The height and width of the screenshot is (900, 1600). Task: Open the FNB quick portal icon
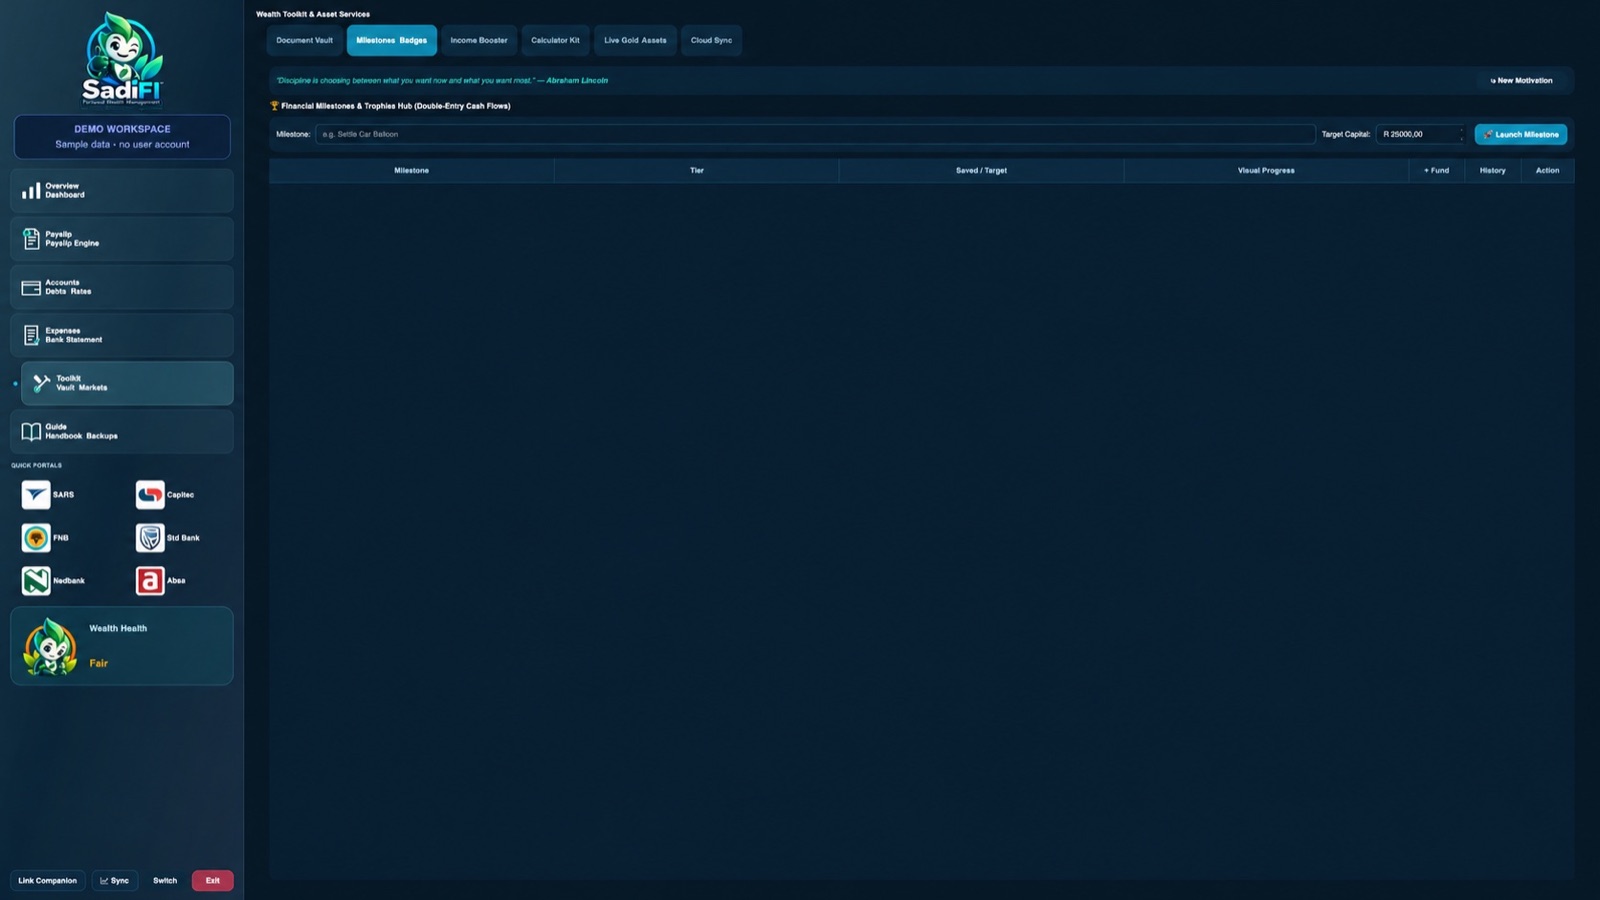coord(36,537)
